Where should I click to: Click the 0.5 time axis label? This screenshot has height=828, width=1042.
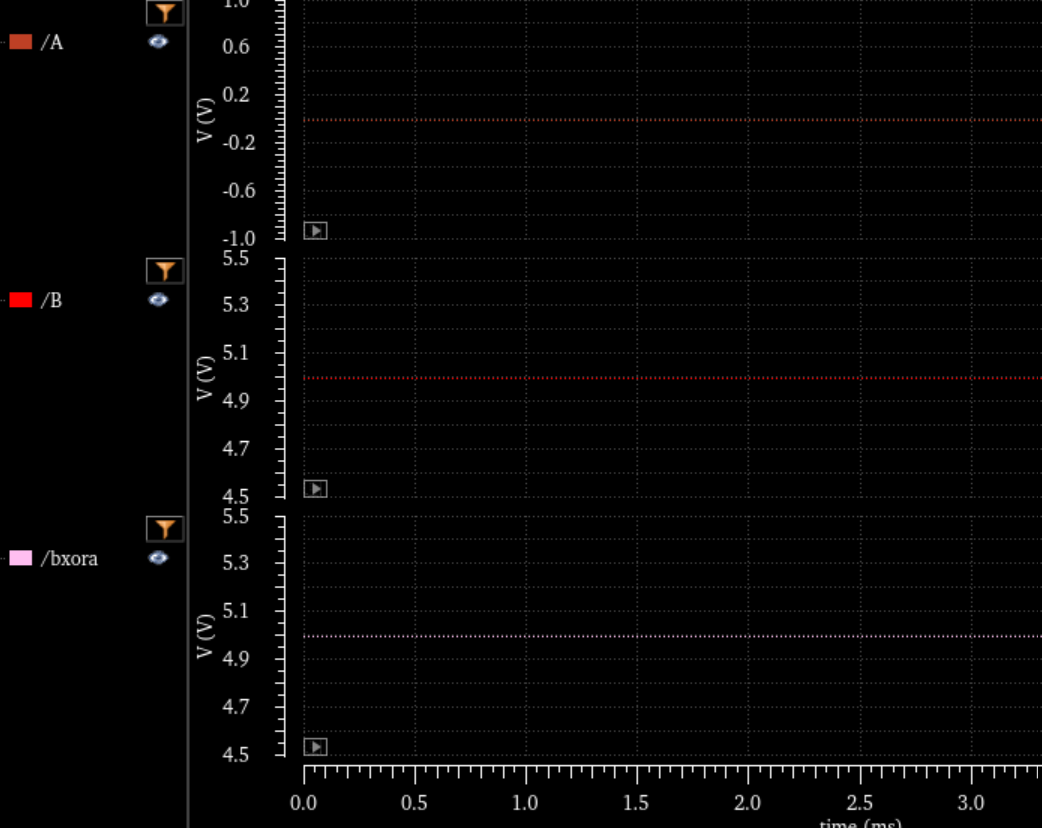pyautogui.click(x=415, y=803)
